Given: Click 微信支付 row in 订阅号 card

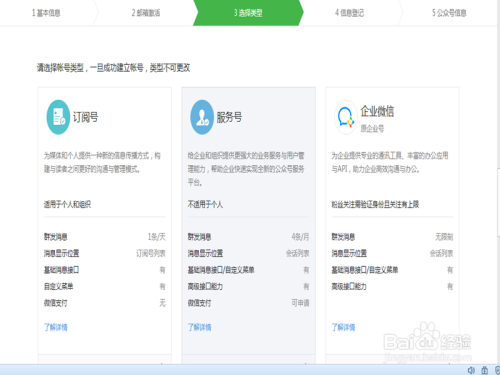Looking at the screenshot, I should click(x=105, y=303).
